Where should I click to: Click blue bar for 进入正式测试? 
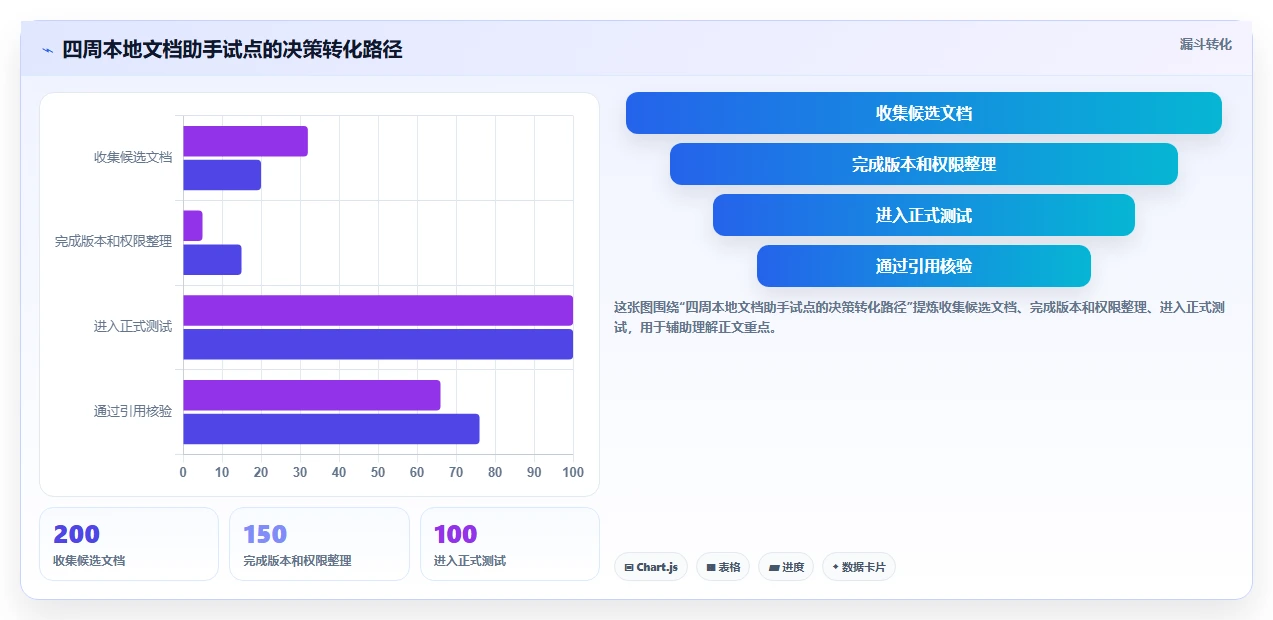coord(378,344)
